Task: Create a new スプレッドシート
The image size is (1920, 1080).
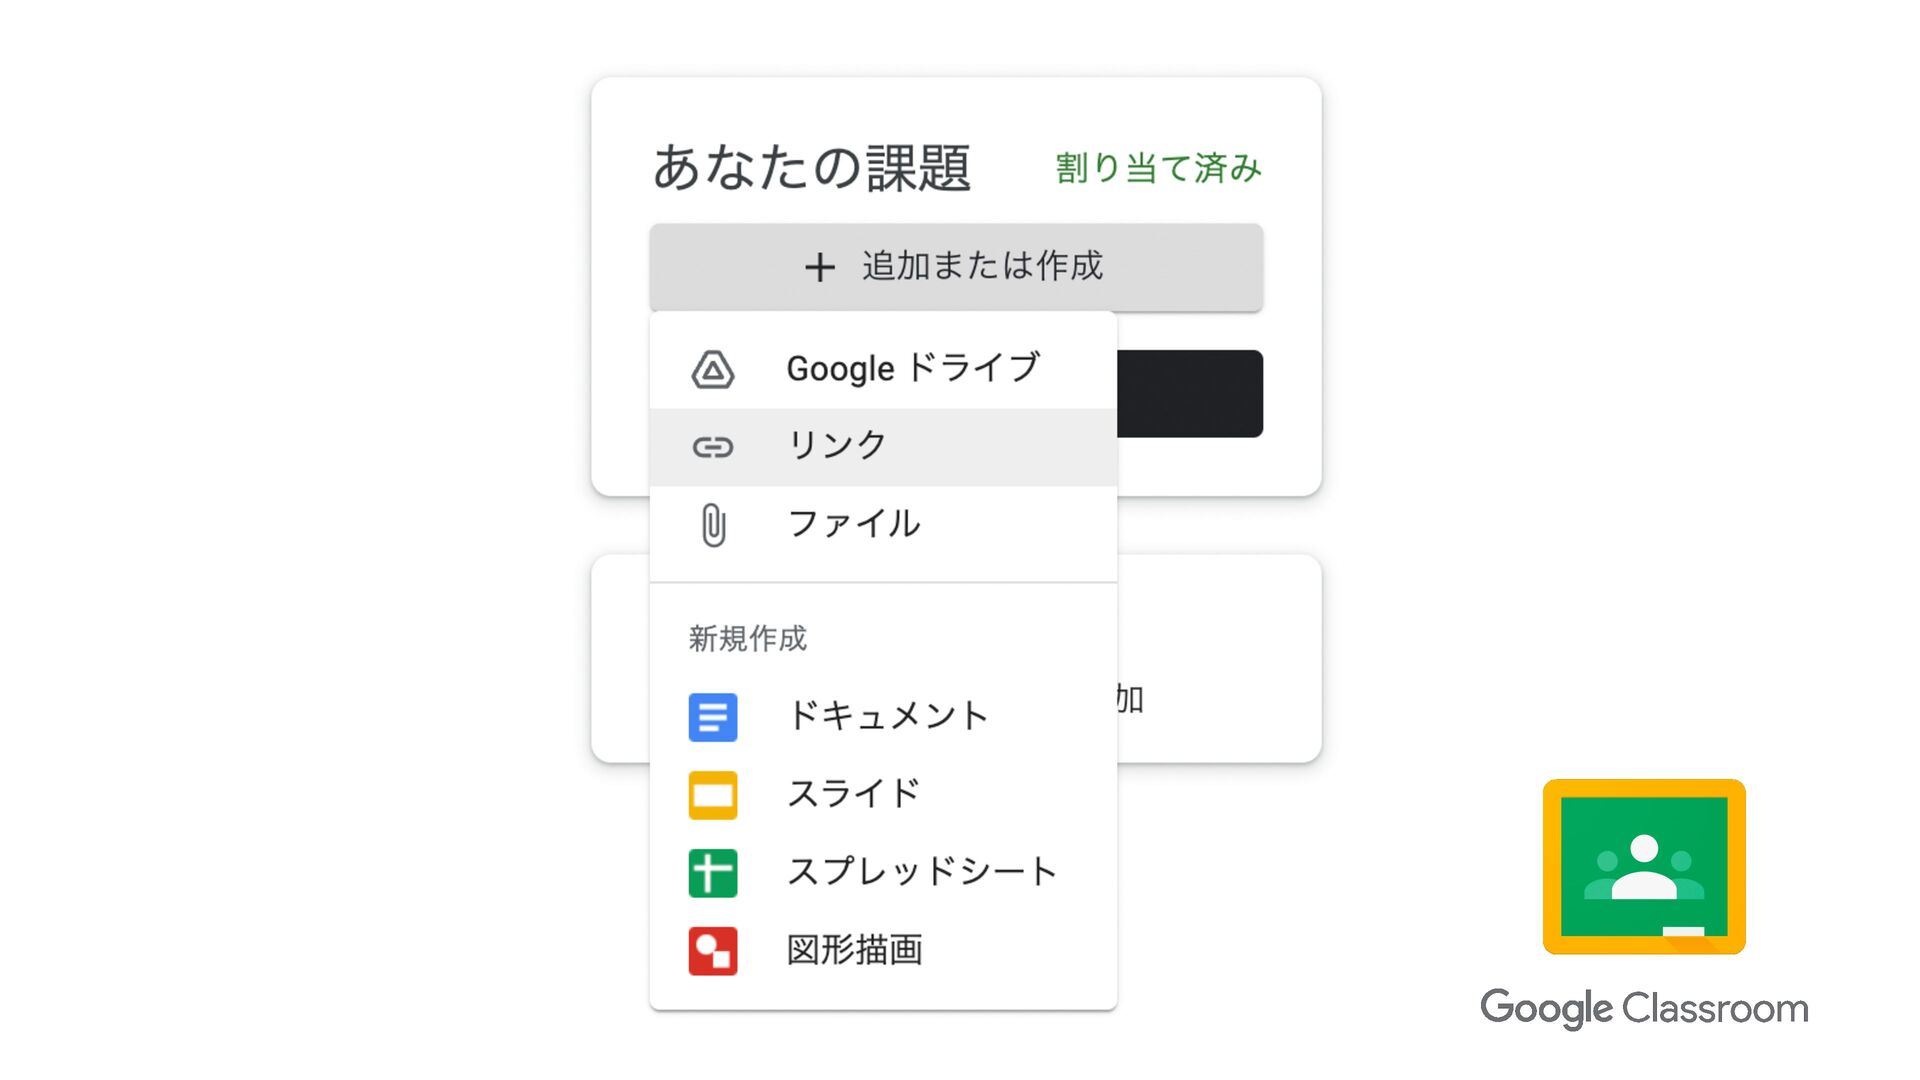Action: 922,872
